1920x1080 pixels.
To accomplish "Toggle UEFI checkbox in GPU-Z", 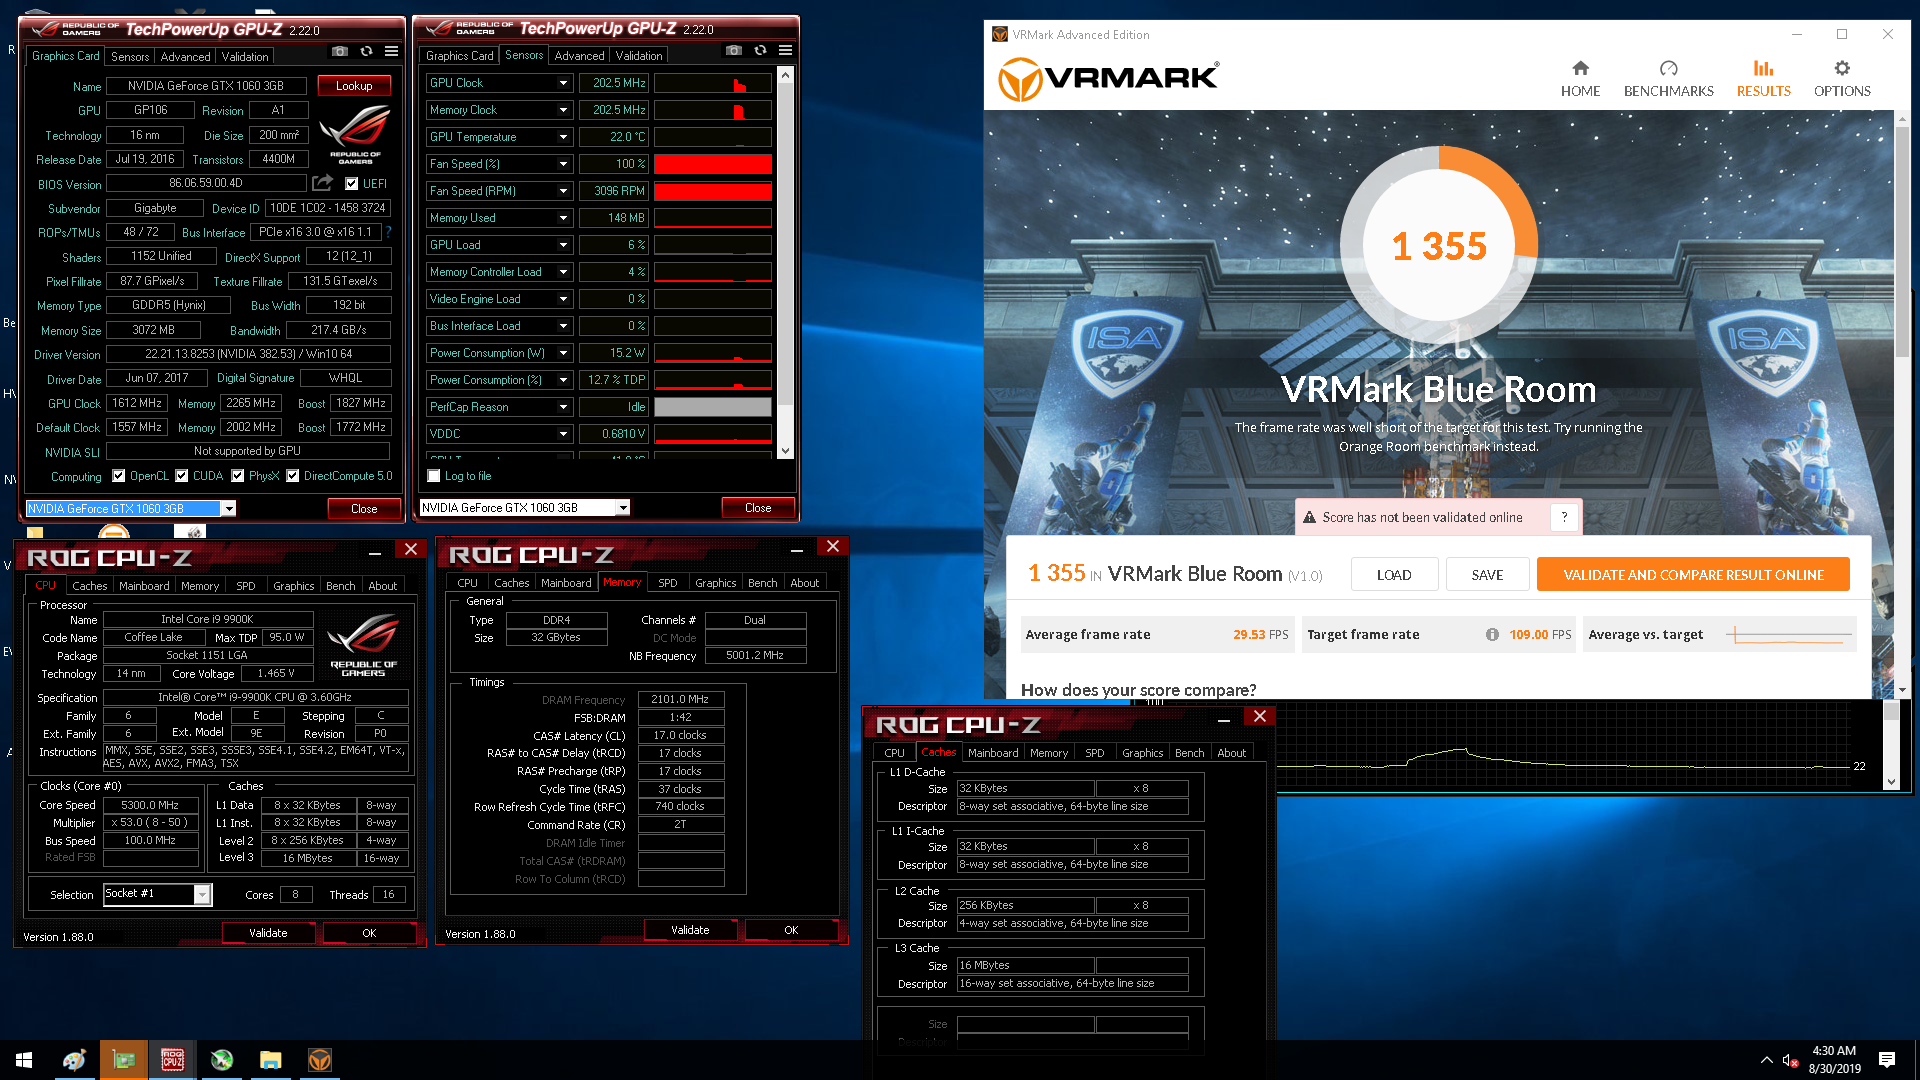I will coord(352,183).
